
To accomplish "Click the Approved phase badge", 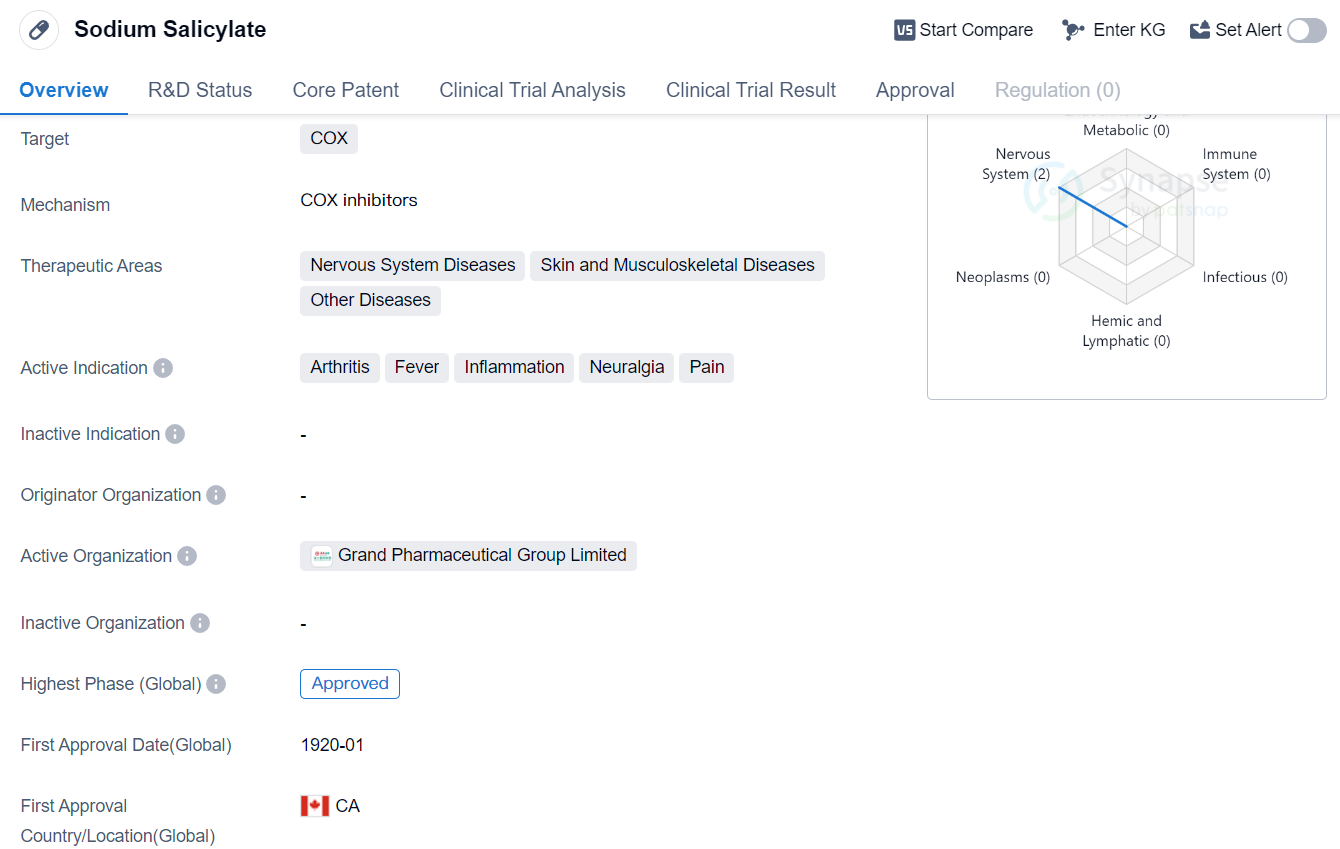I will tap(350, 684).
